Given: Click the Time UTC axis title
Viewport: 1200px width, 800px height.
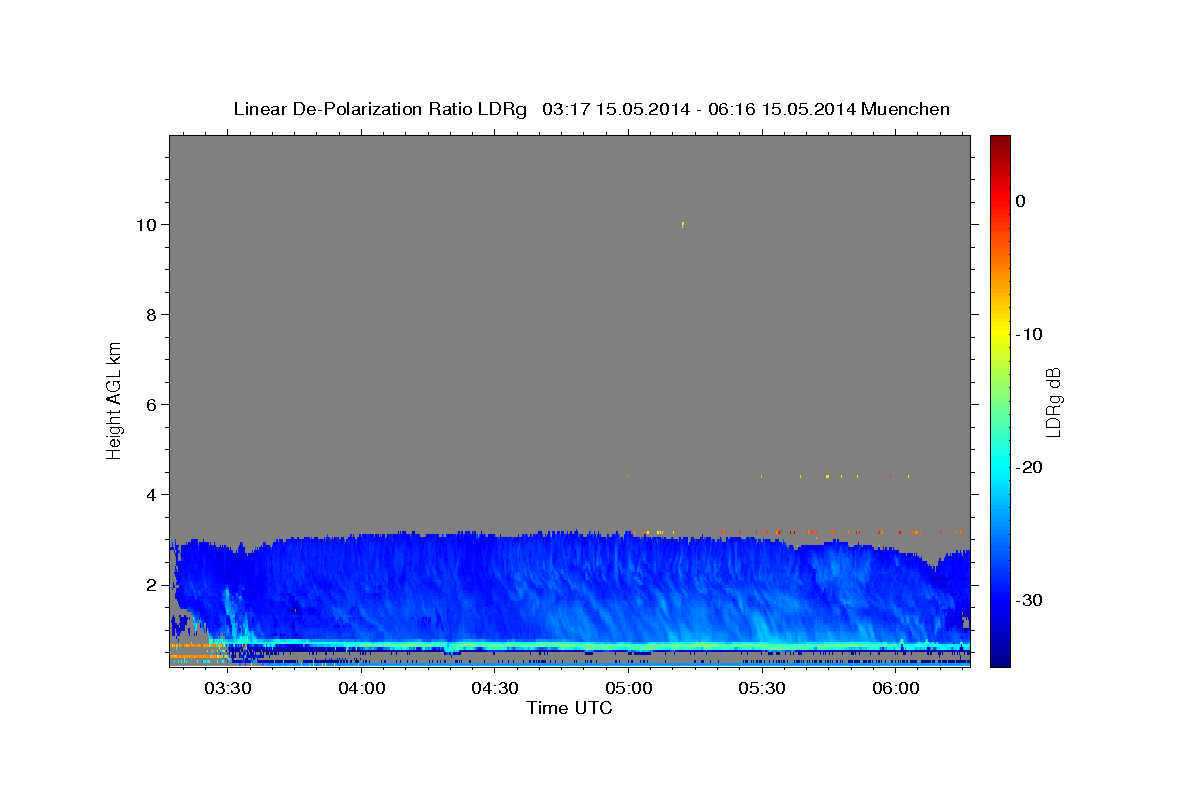Looking at the screenshot, I should click(x=569, y=709).
